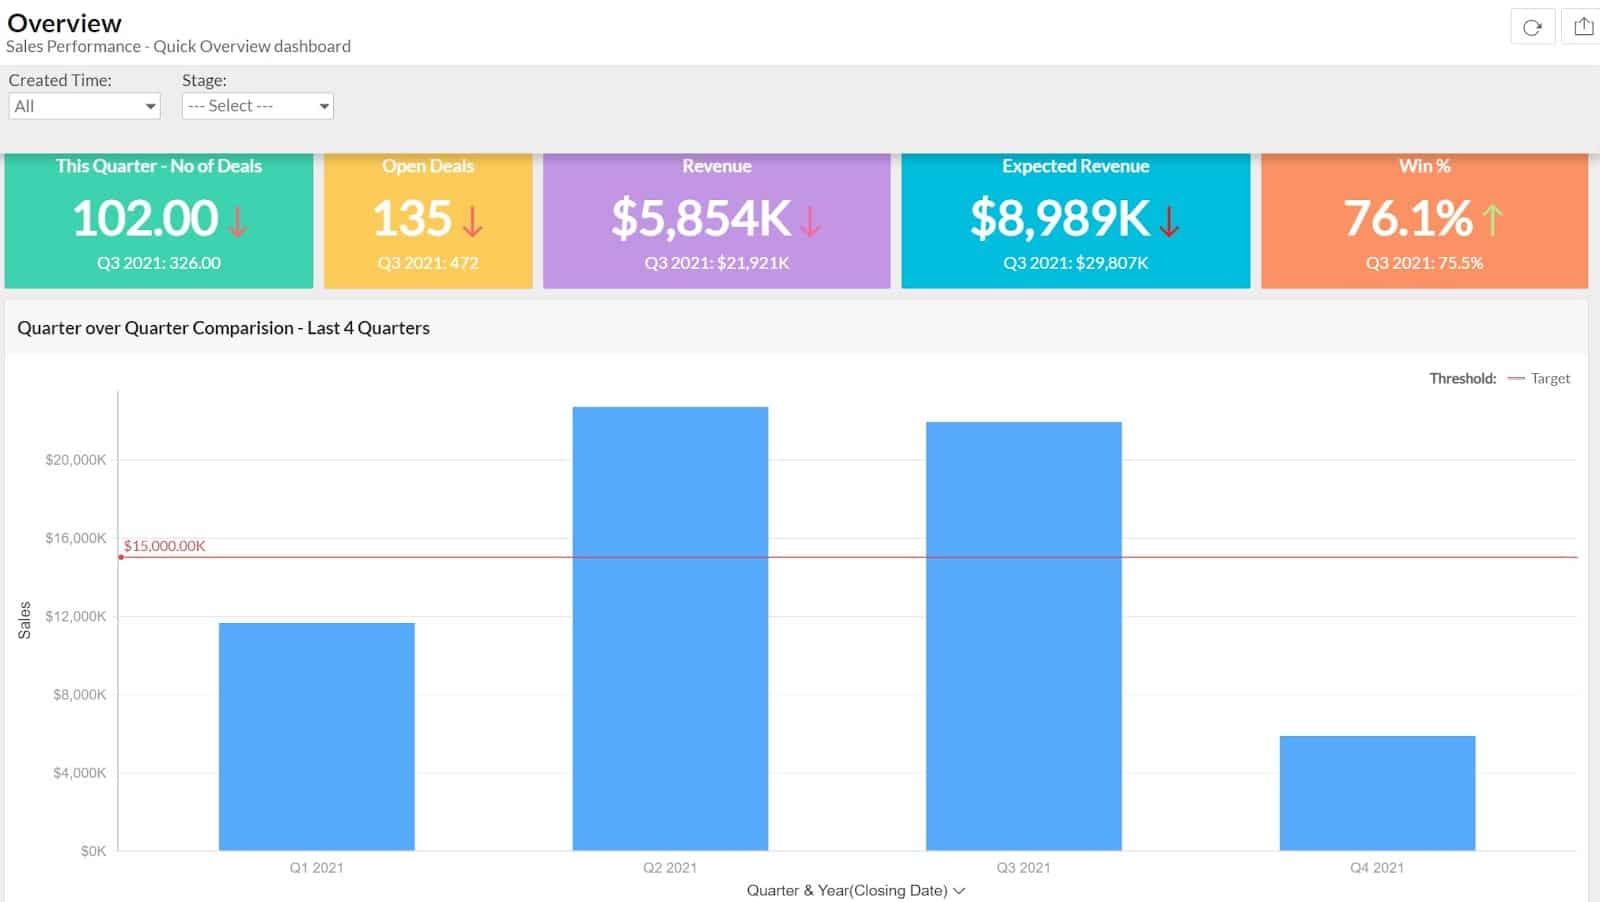This screenshot has width=1600, height=902.
Task: Click the $15,000.00K threshold label
Action: point(163,546)
